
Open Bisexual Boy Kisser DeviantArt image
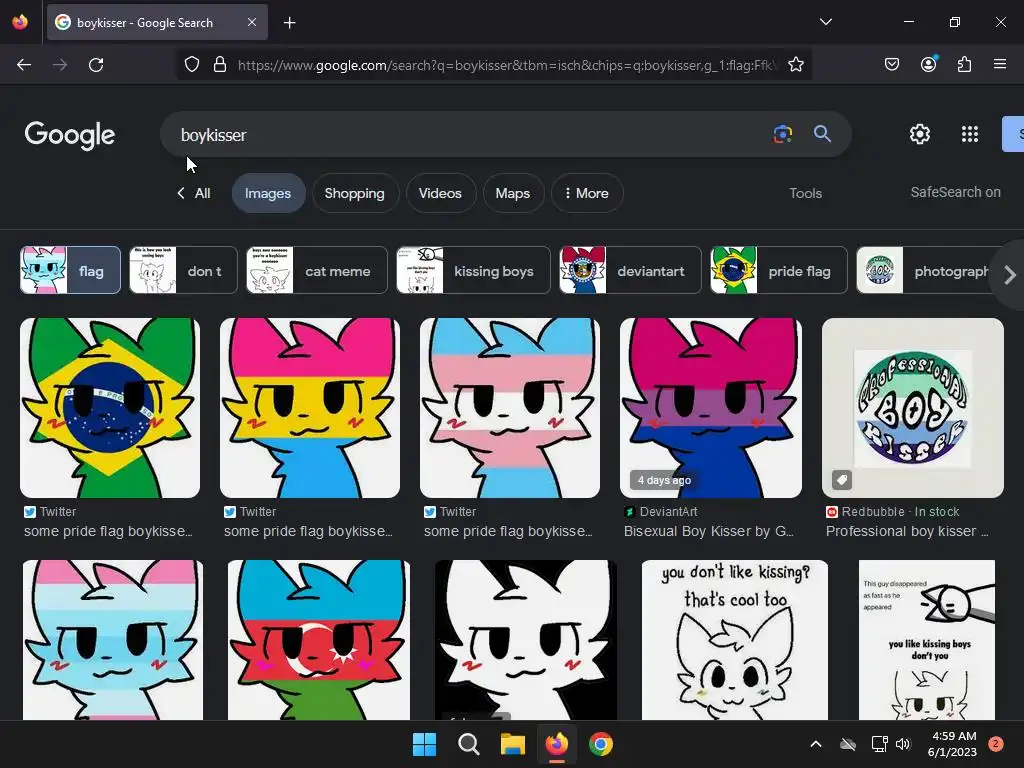click(711, 408)
